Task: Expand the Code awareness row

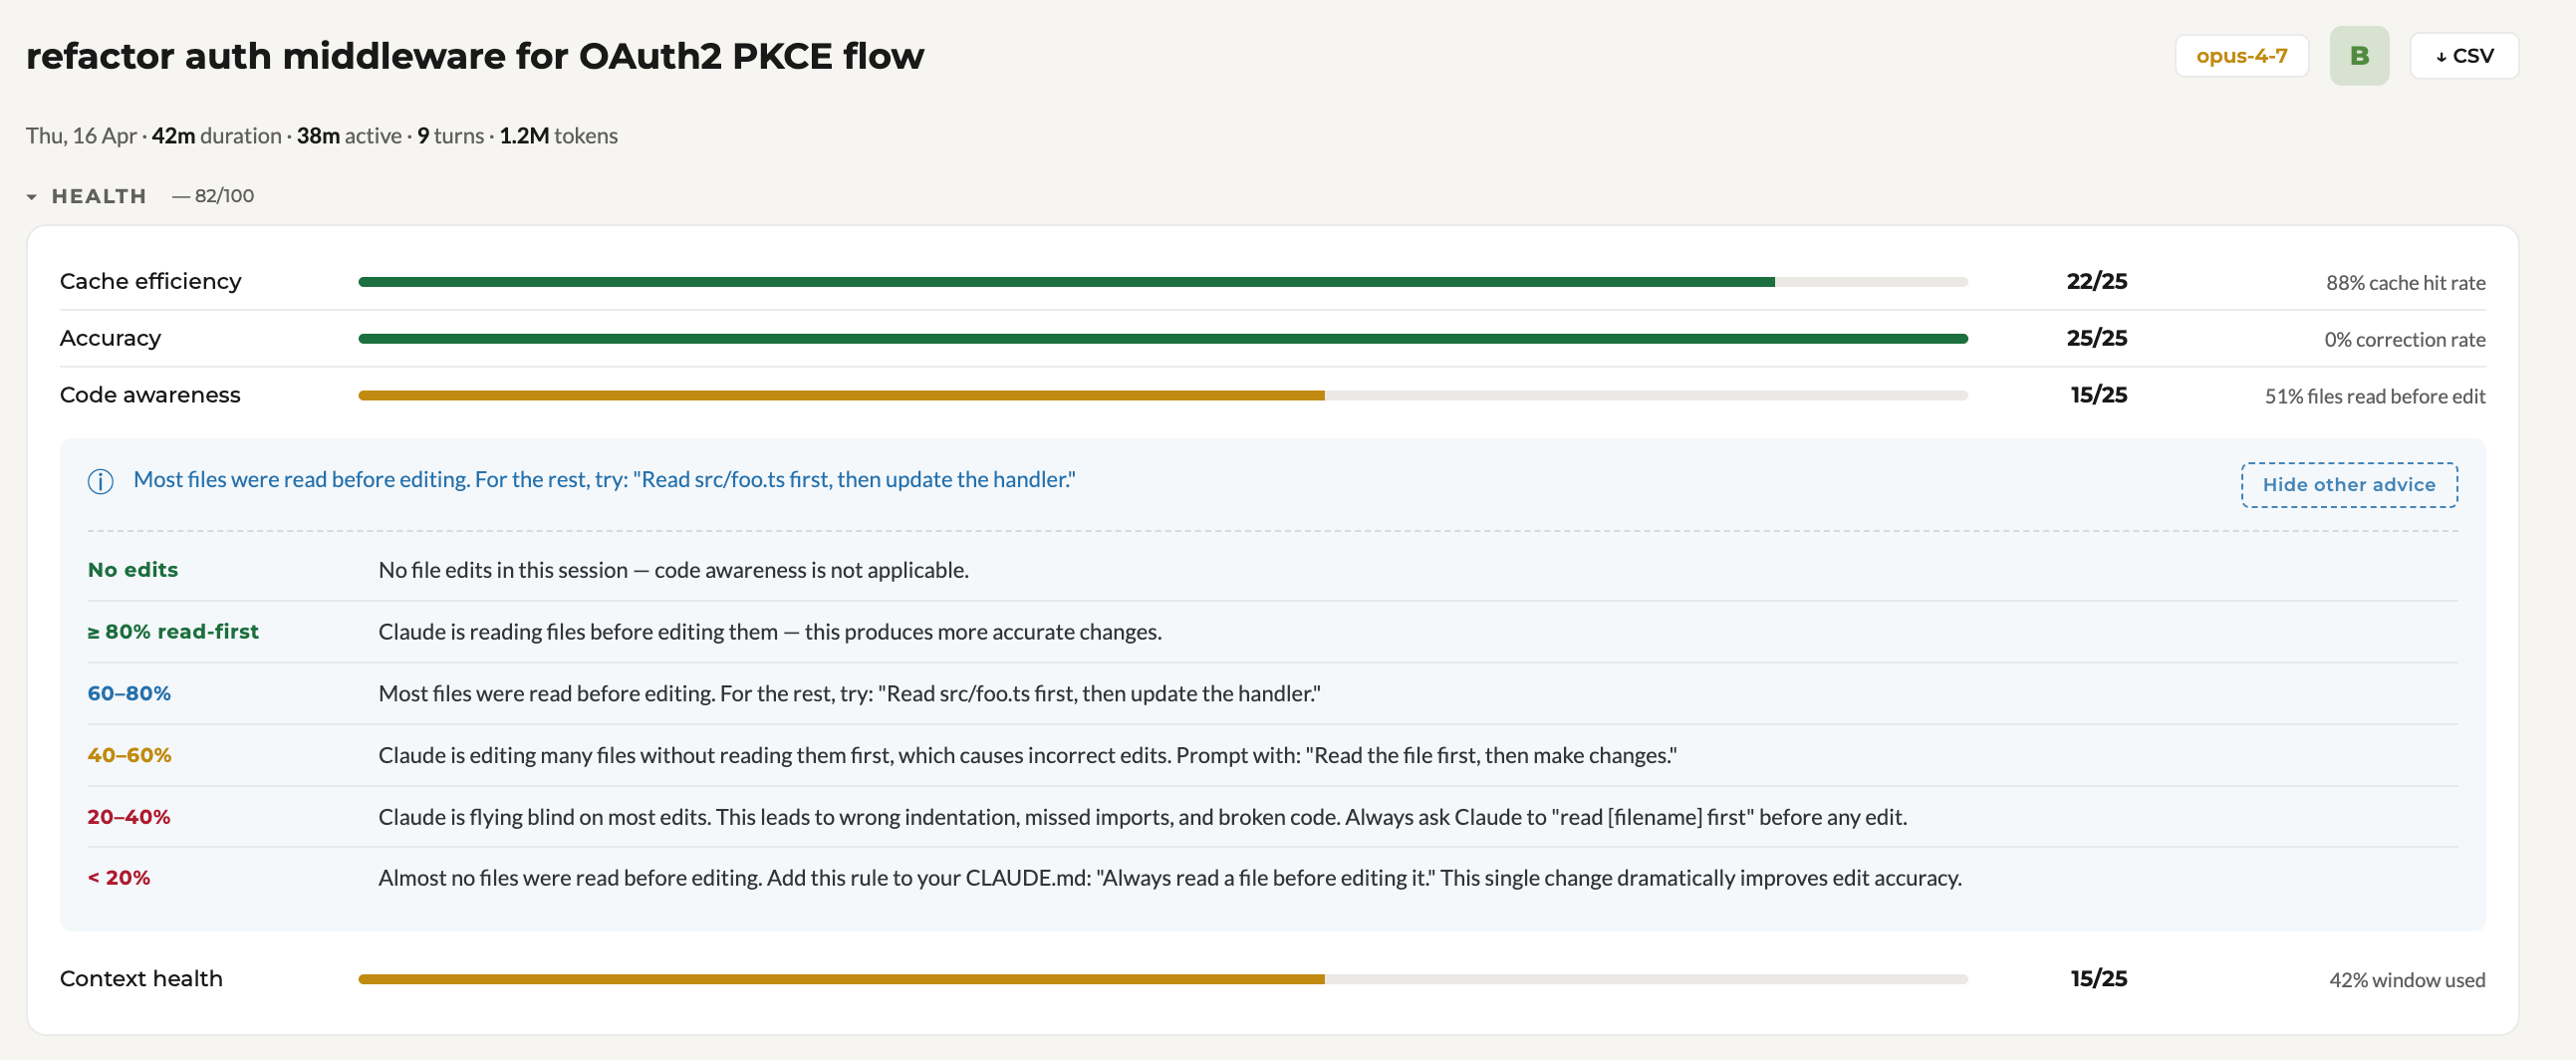Action: coord(150,395)
